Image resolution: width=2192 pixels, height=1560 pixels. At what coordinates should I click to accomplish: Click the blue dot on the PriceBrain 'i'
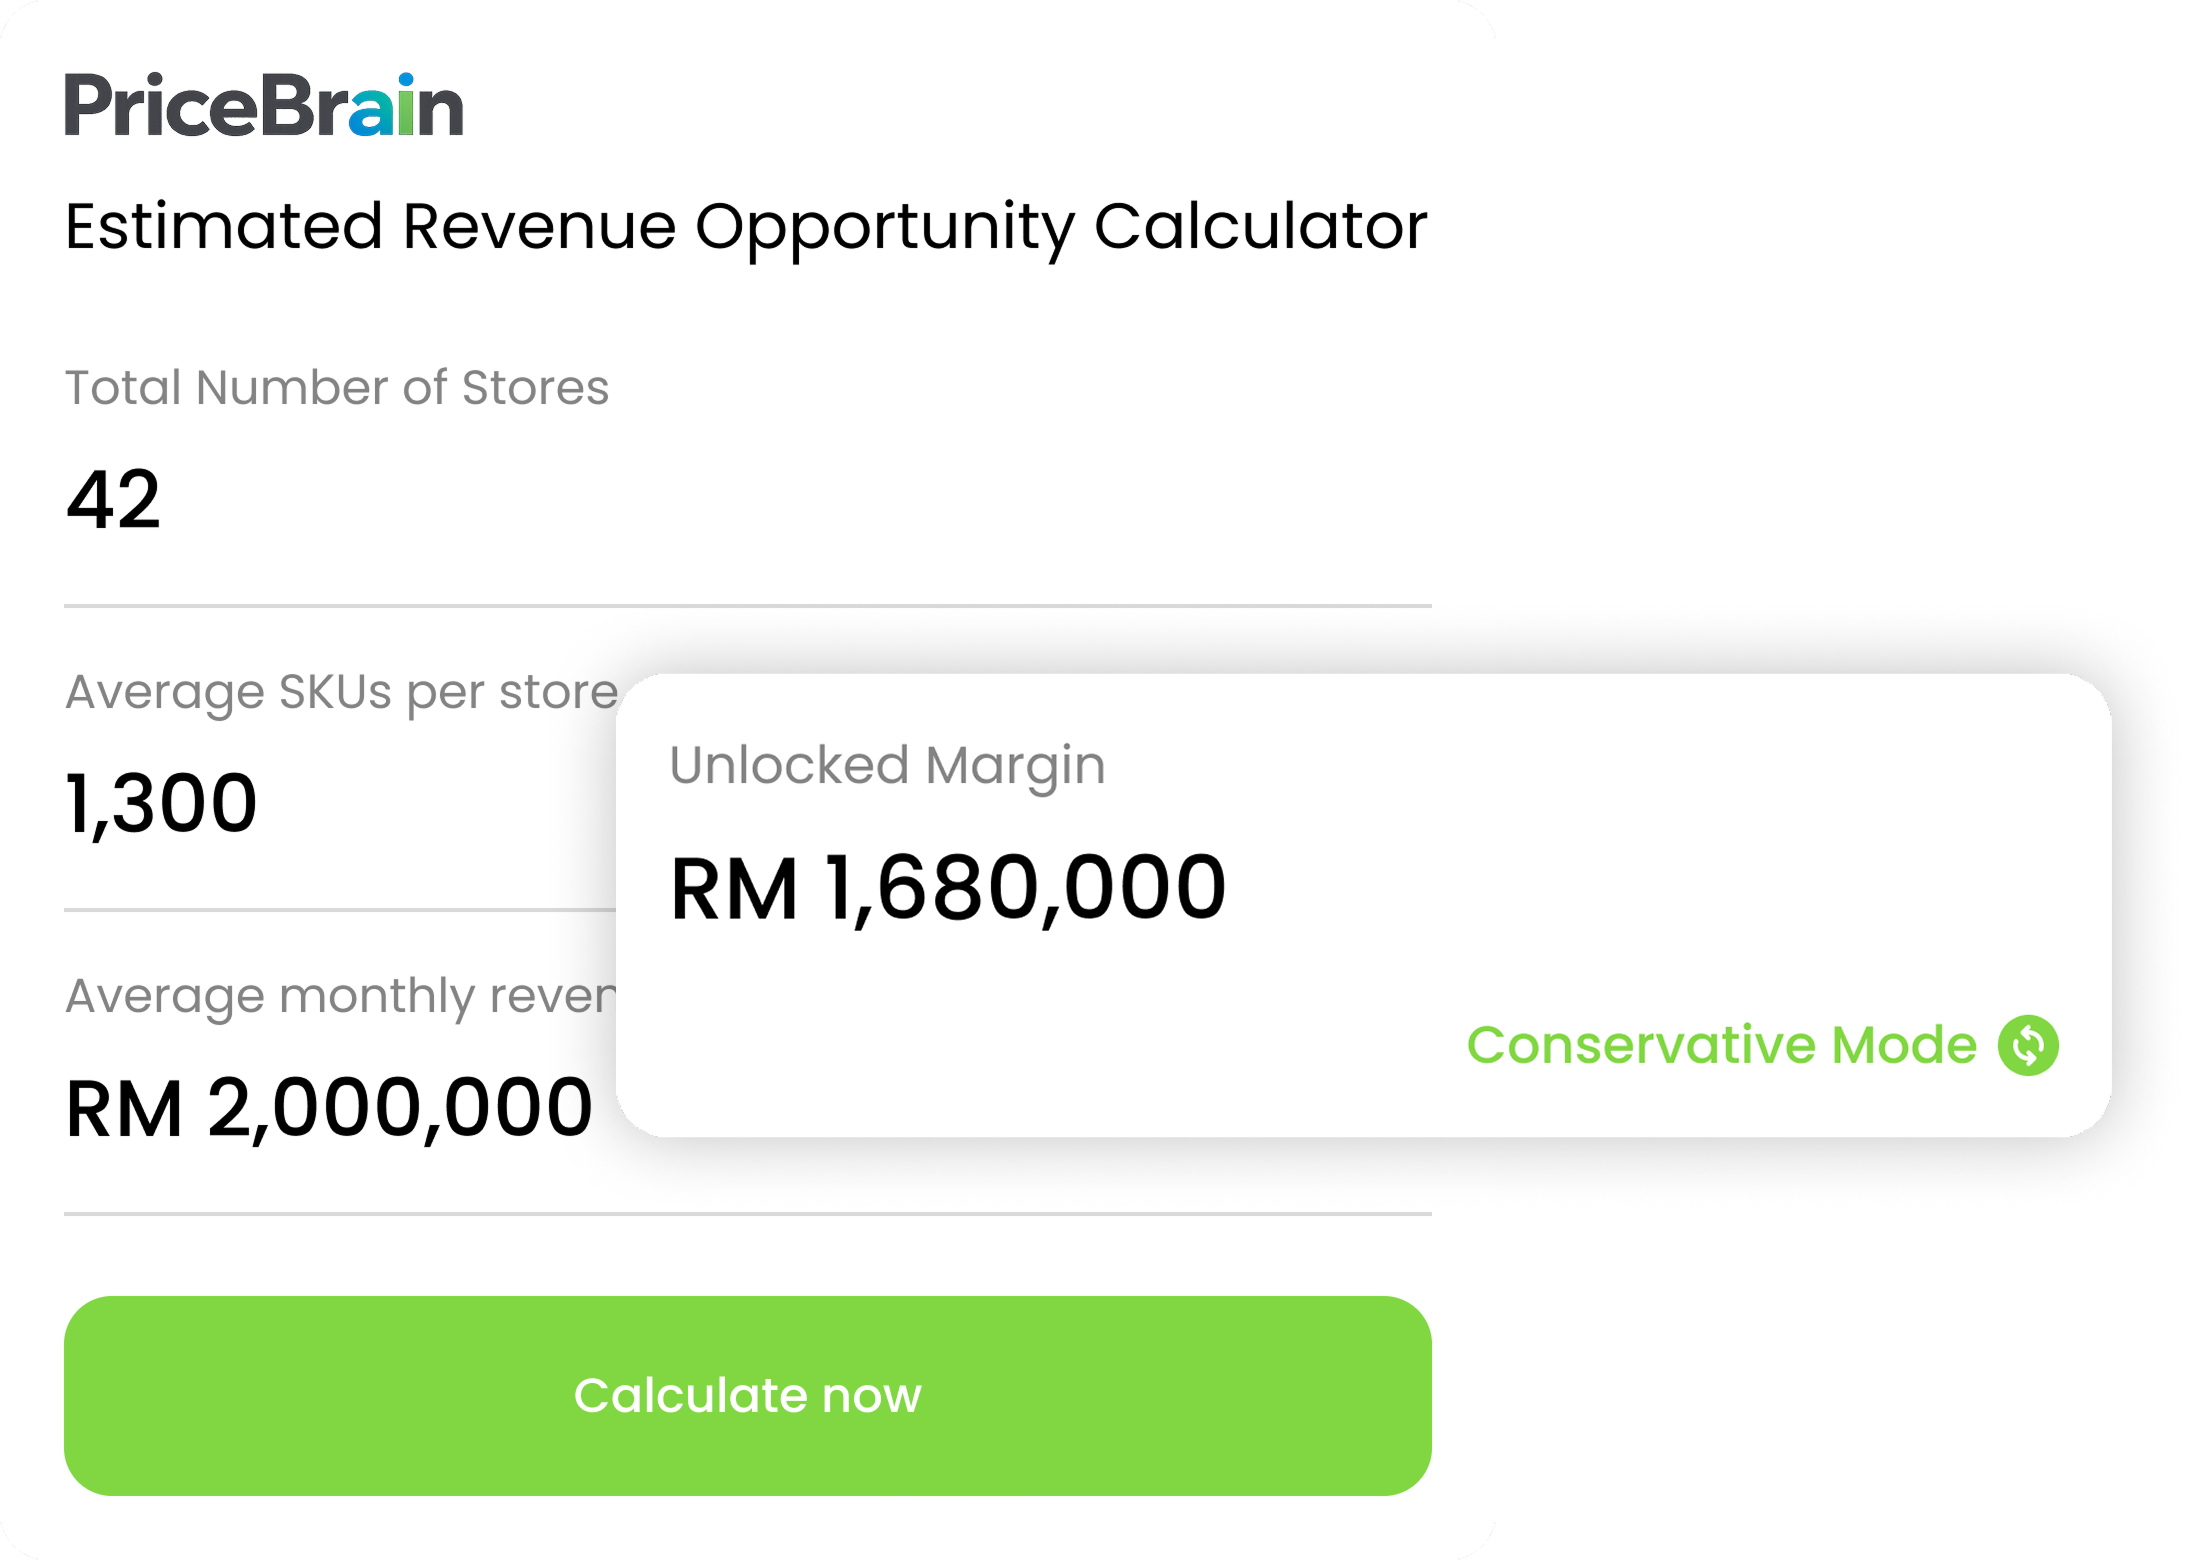pos(405,80)
